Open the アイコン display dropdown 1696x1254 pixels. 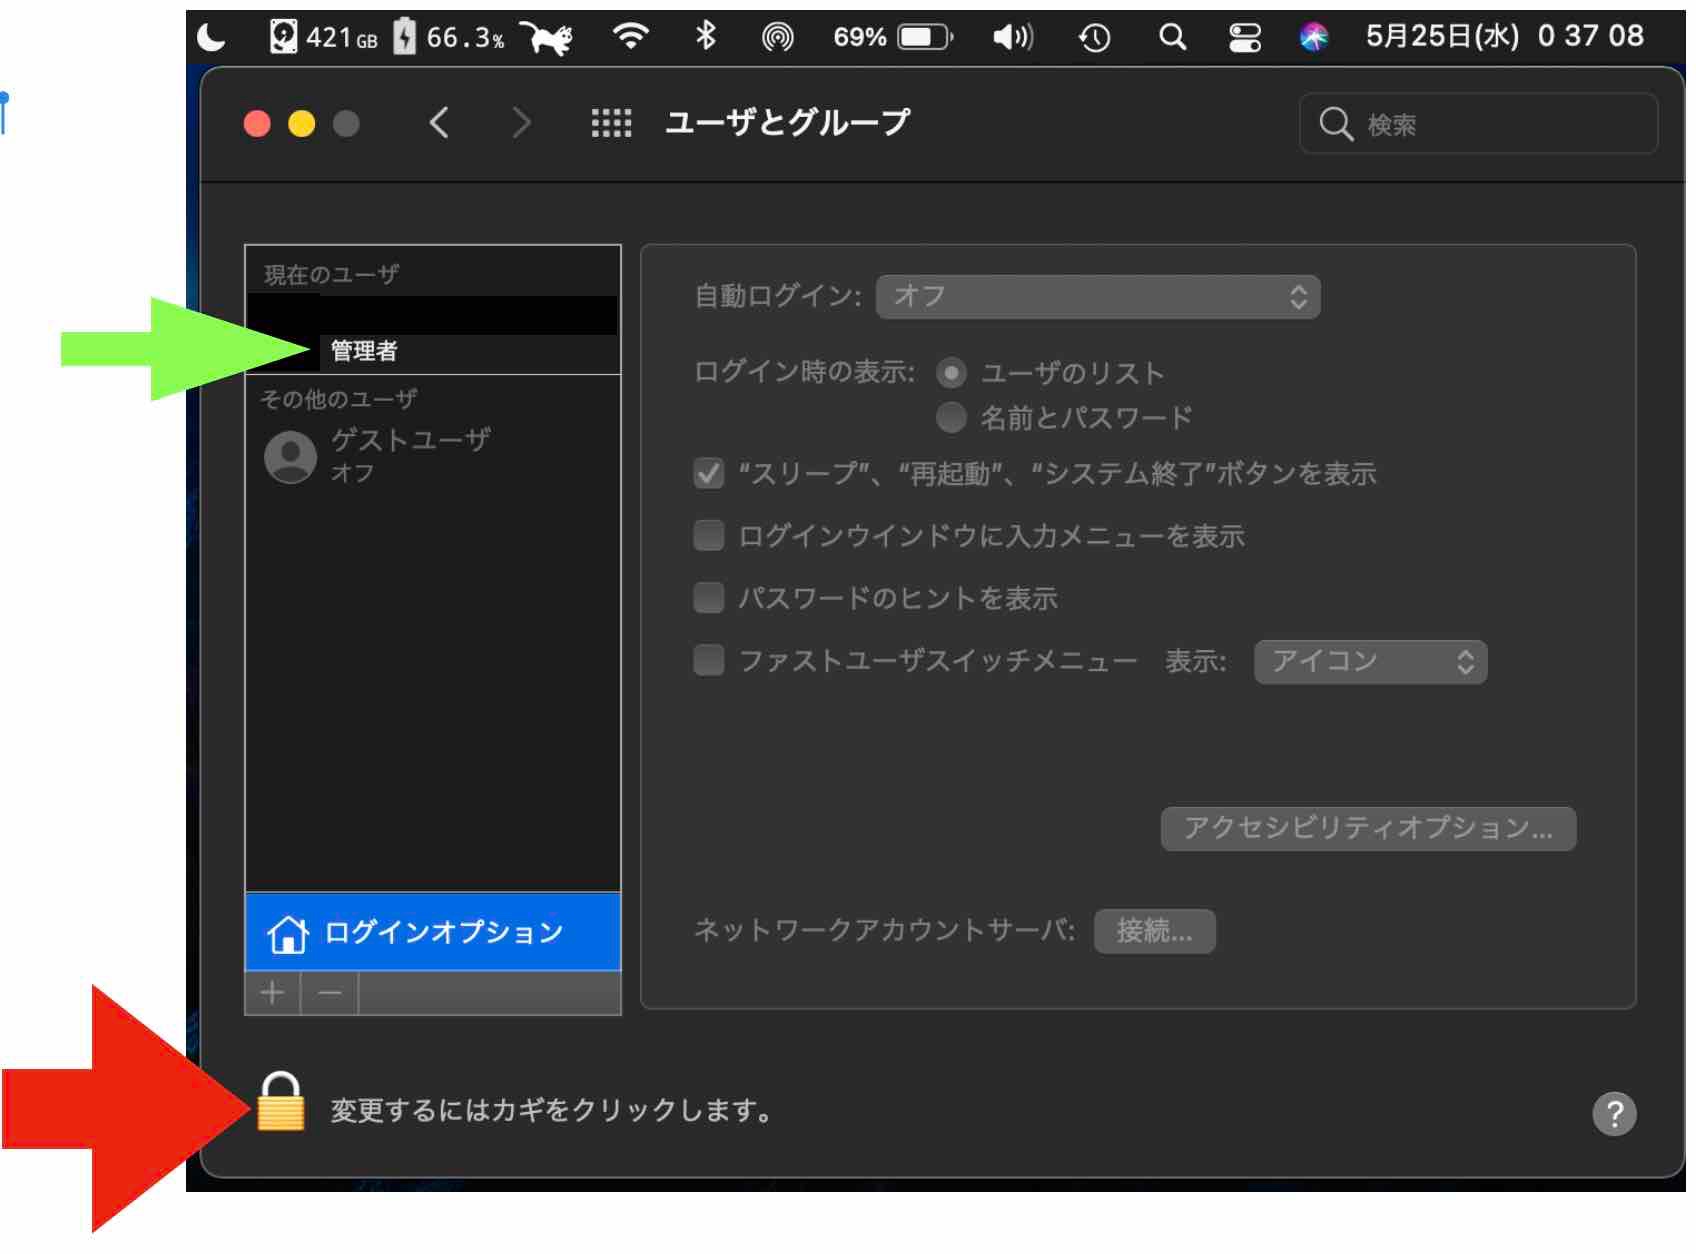pos(1371,661)
